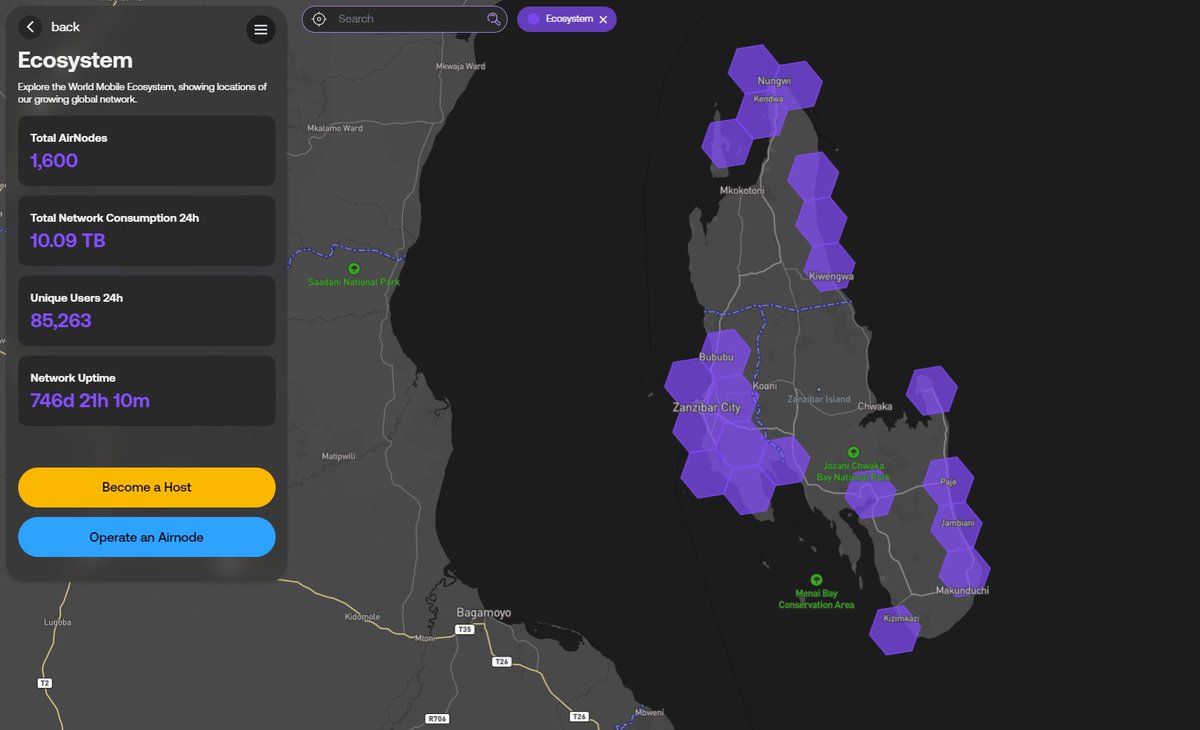Viewport: 1200px width, 730px height.
Task: Click the 'Lugoba' map label
Action: 58,622
